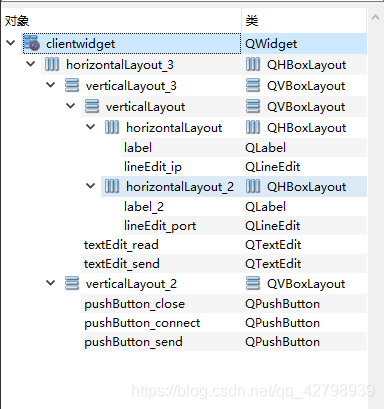
Task: Click QHBoxLayout class icon in horizontalLayout_2 row
Action: click(253, 186)
